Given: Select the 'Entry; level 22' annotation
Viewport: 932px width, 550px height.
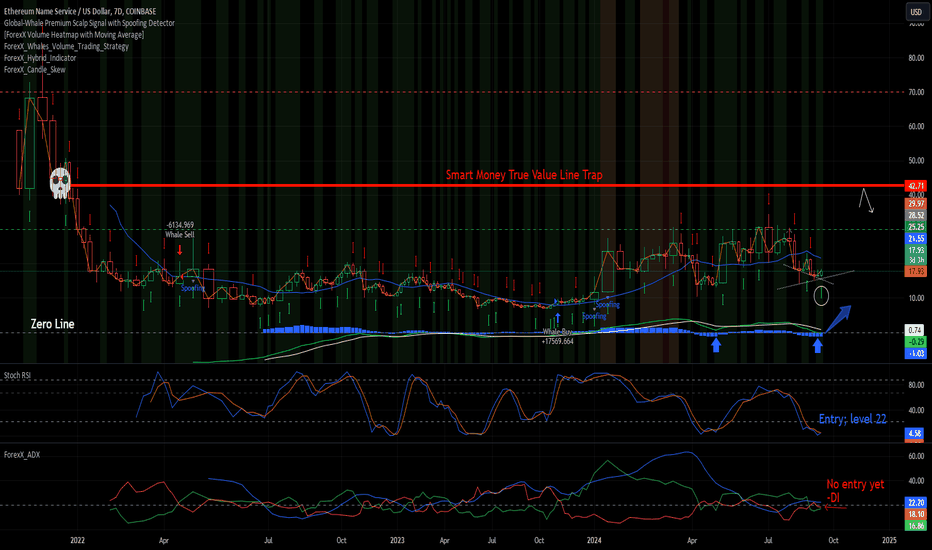Looking at the screenshot, I should click(x=852, y=419).
